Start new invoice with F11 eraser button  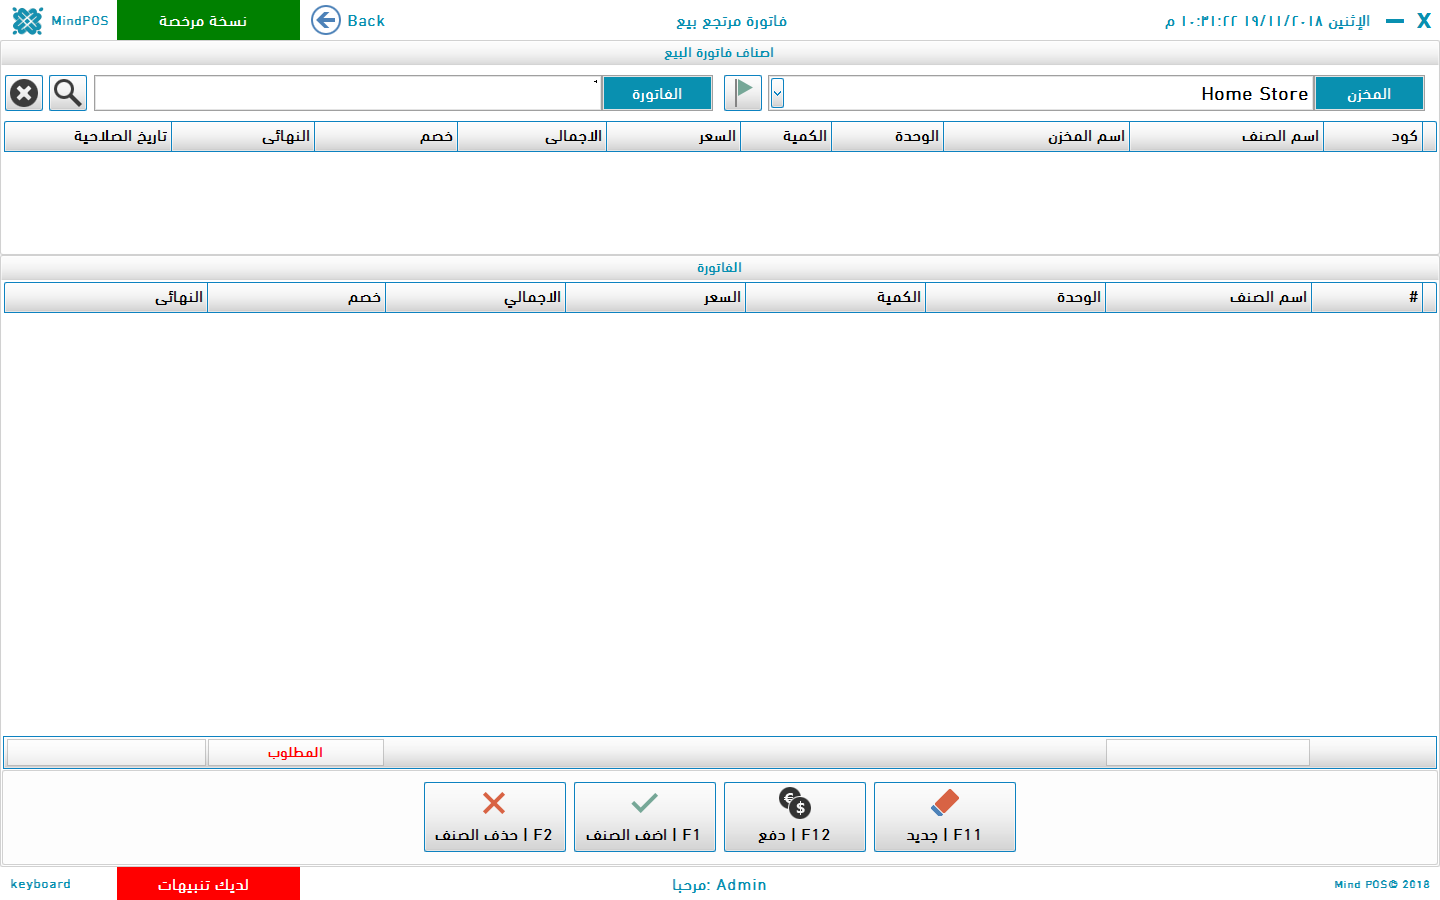click(944, 817)
